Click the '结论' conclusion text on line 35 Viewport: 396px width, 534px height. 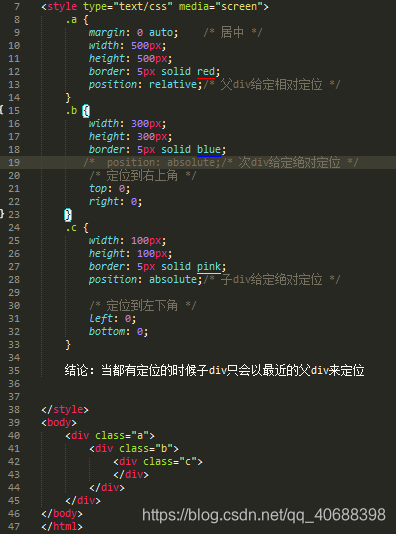tap(215, 371)
